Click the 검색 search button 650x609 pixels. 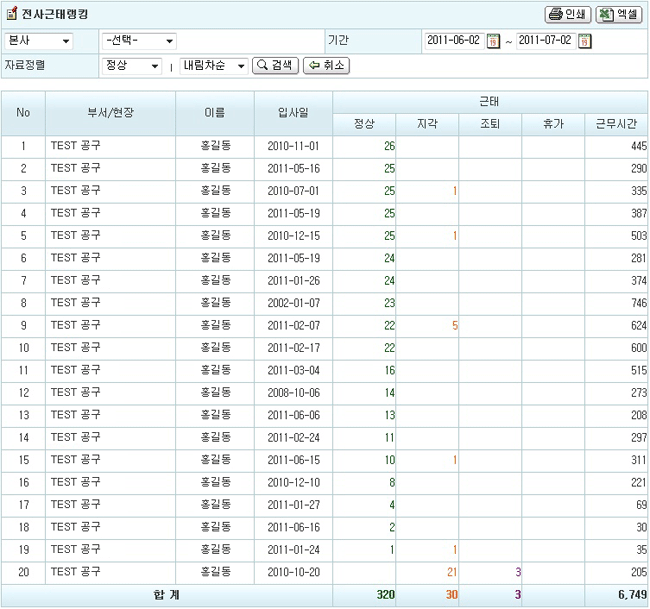tap(275, 66)
